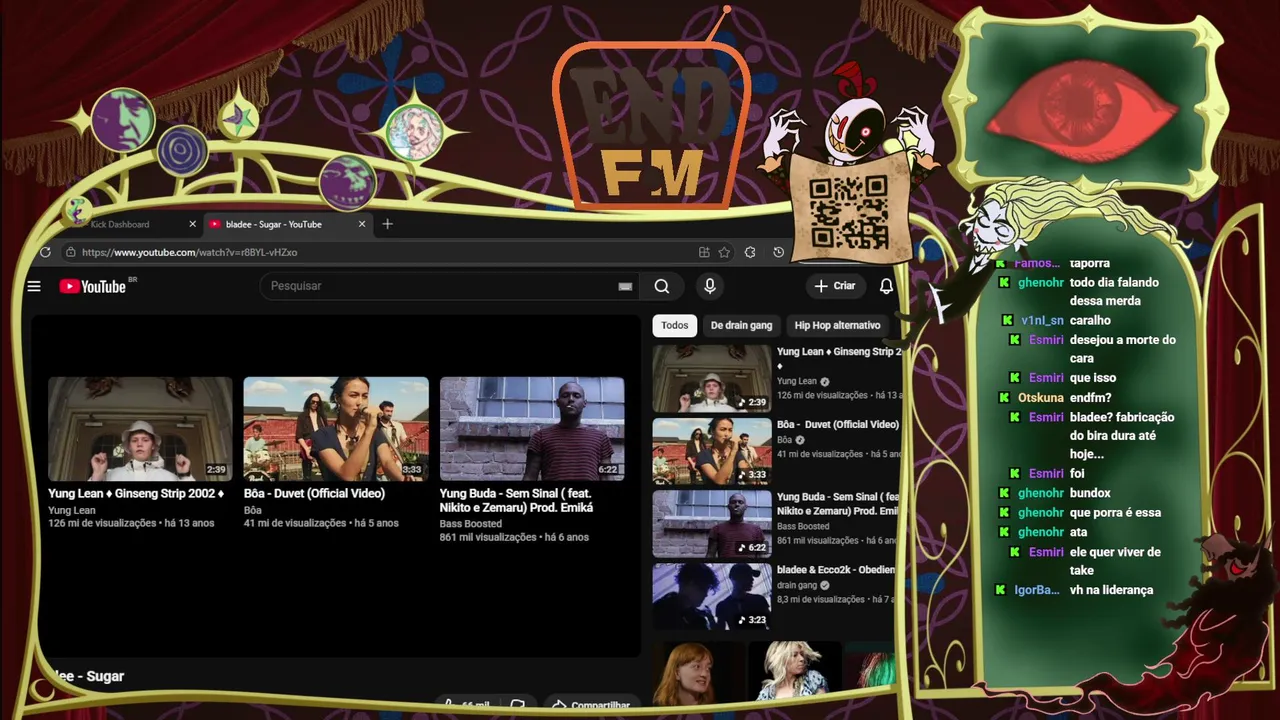Click the search magnifier button
Screen dimensions: 1280x720
pyautogui.click(x=662, y=286)
